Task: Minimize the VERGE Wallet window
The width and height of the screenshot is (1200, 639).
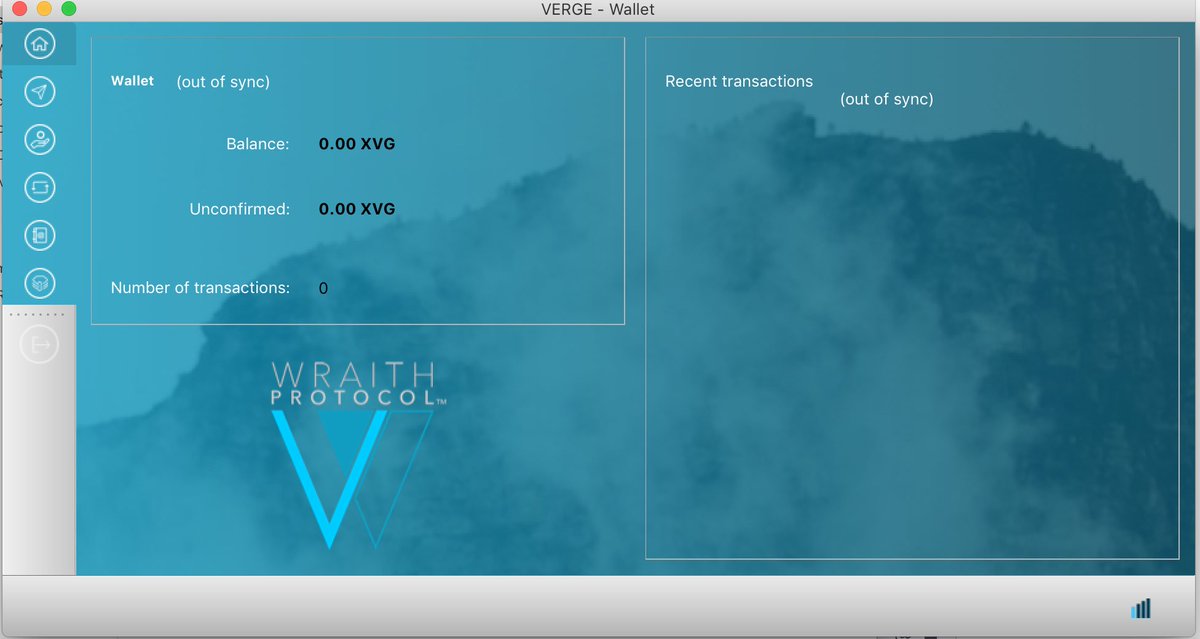Action: point(44,9)
